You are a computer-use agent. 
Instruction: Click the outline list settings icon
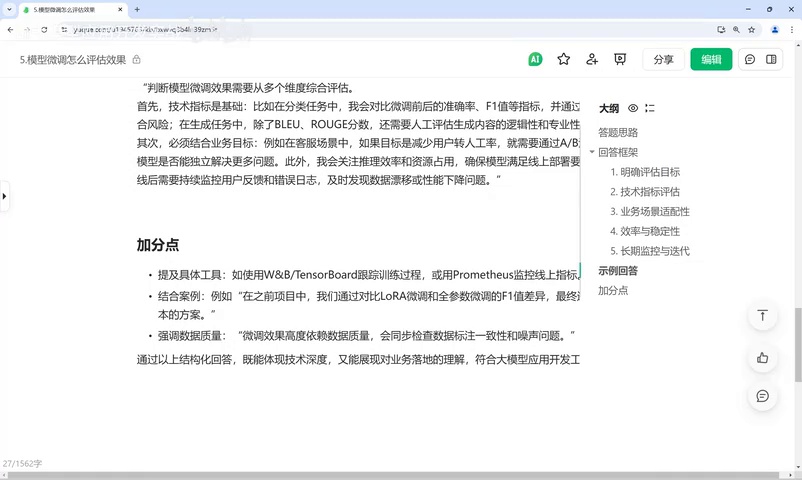(650, 108)
